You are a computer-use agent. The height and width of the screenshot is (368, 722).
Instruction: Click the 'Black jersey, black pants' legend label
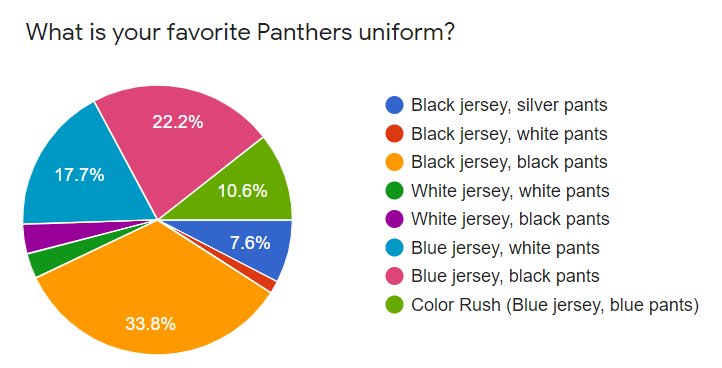tap(509, 163)
